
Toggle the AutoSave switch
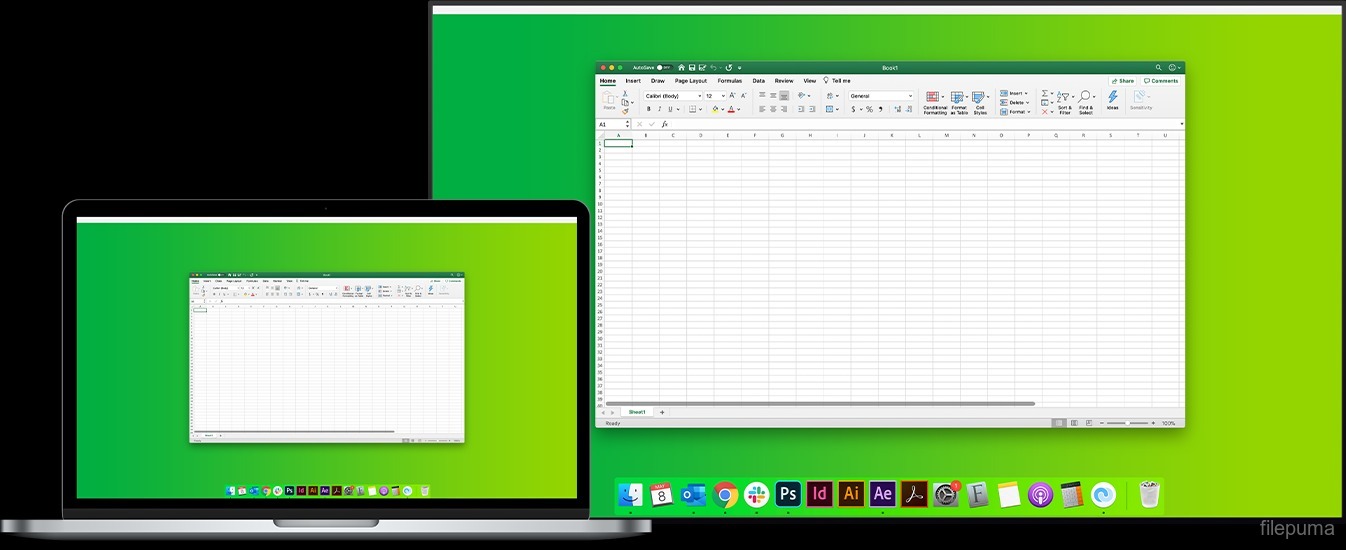point(663,67)
